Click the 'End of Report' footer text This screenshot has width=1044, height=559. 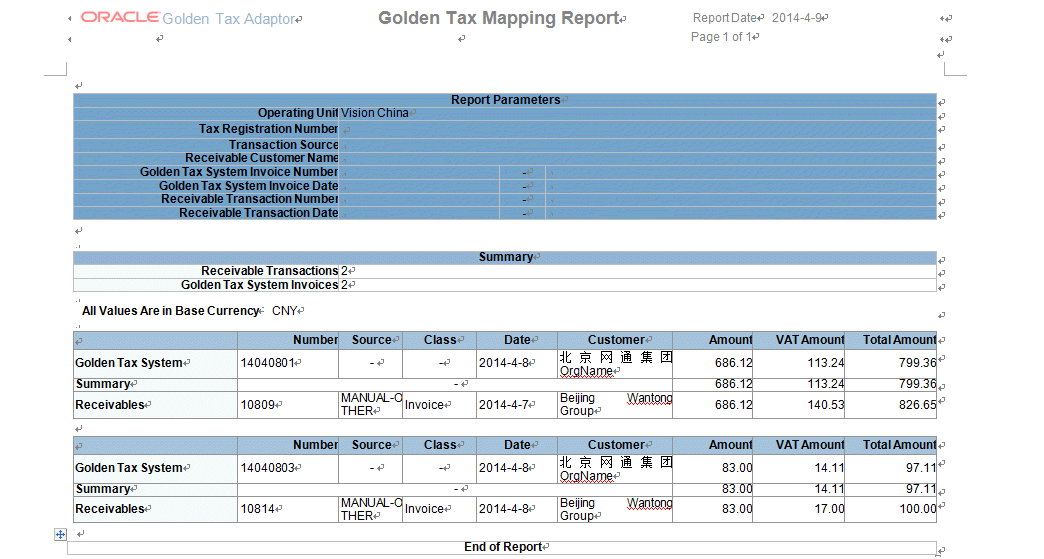[x=503, y=547]
